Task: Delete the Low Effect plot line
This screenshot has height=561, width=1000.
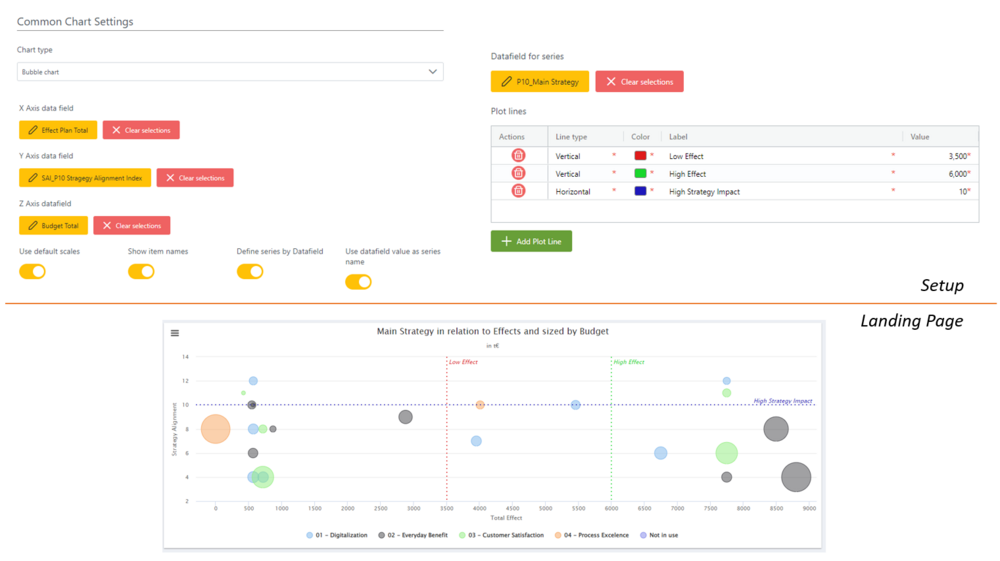Action: pyautogui.click(x=518, y=156)
